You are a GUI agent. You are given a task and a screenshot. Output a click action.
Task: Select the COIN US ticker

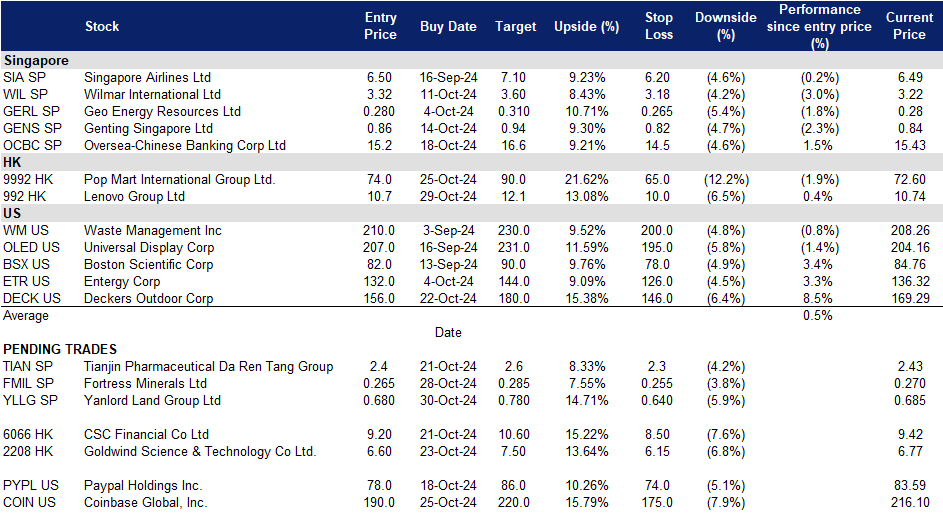click(29, 503)
